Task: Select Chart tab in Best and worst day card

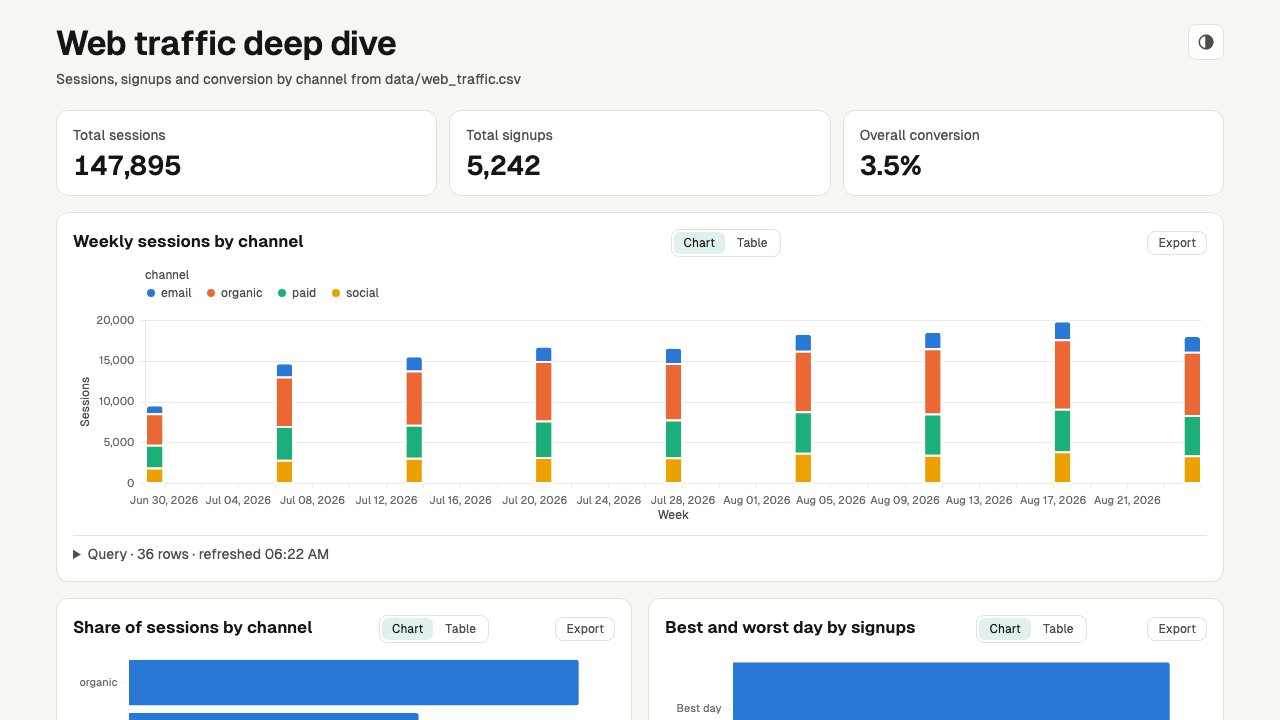Action: (1004, 629)
